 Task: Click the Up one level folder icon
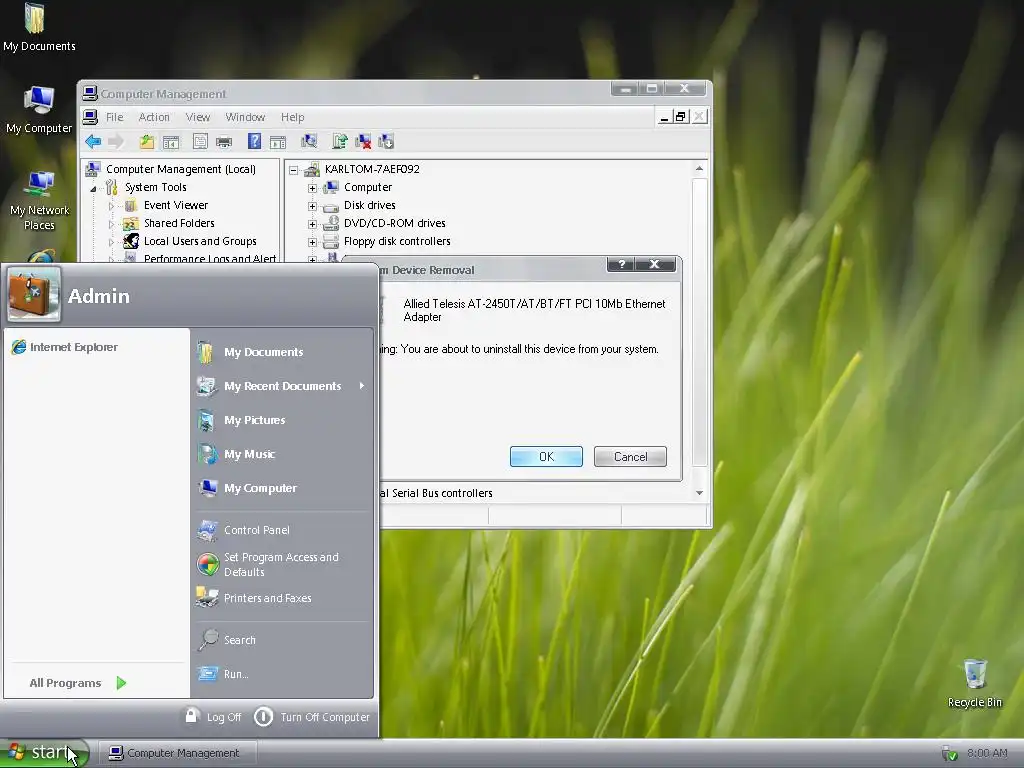147,141
